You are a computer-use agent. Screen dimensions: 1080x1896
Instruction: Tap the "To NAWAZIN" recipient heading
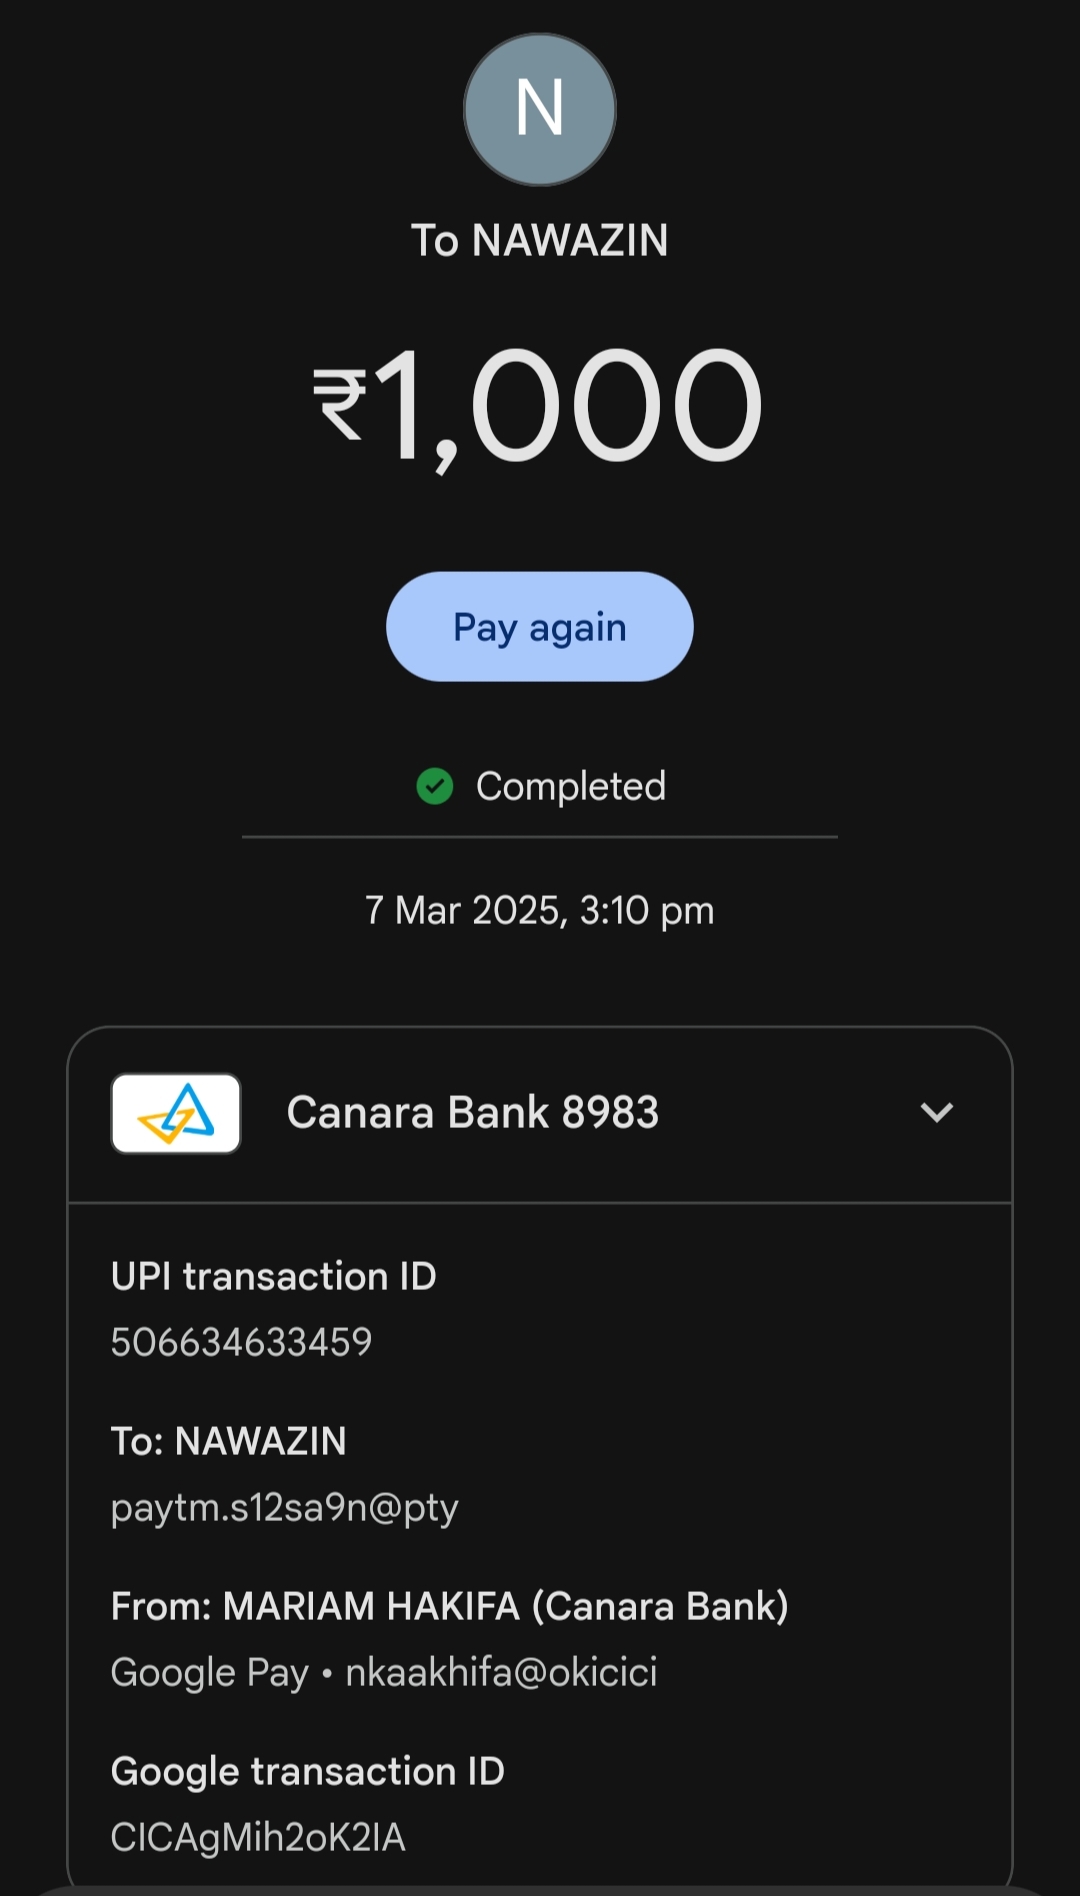click(x=540, y=241)
